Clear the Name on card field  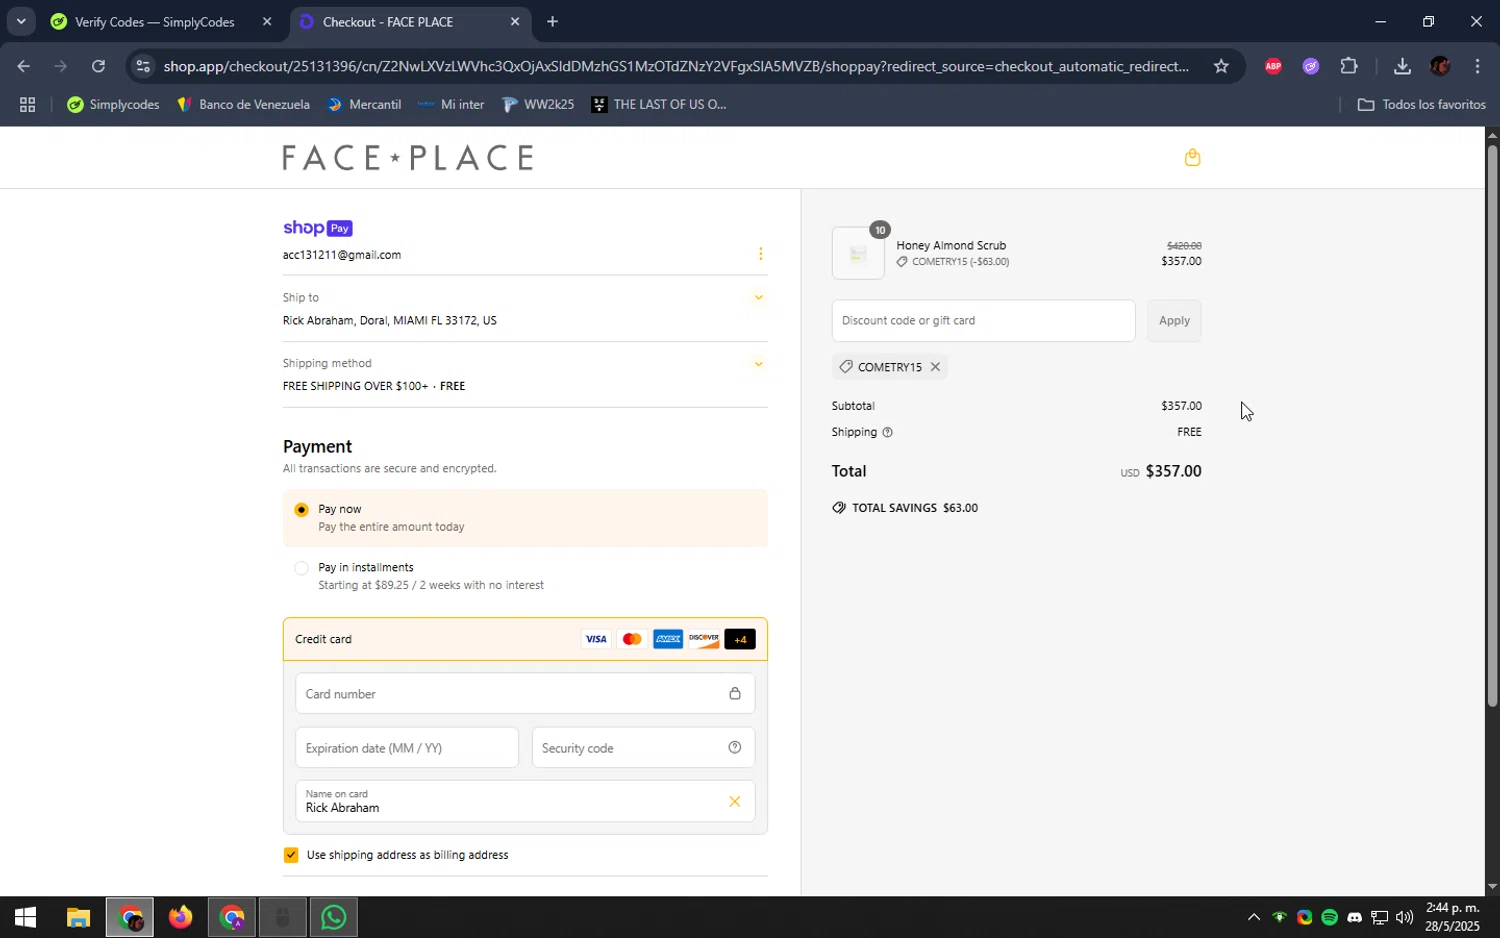click(734, 801)
